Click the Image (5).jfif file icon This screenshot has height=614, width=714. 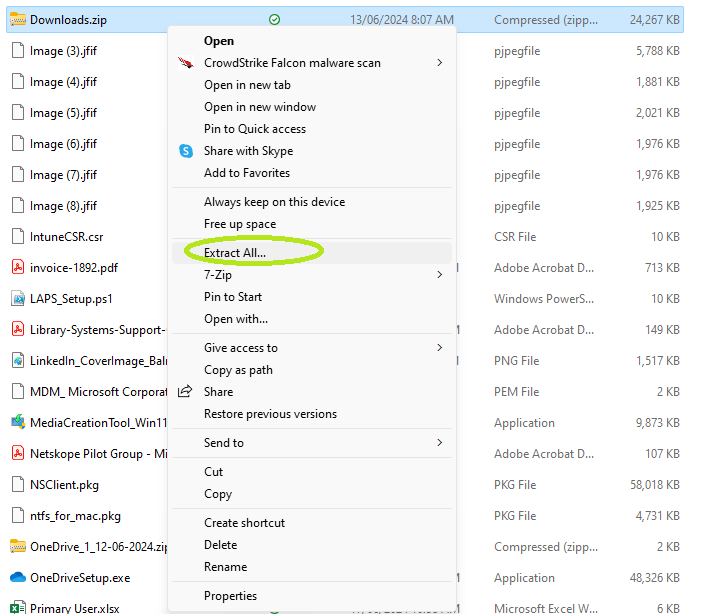(x=18, y=113)
